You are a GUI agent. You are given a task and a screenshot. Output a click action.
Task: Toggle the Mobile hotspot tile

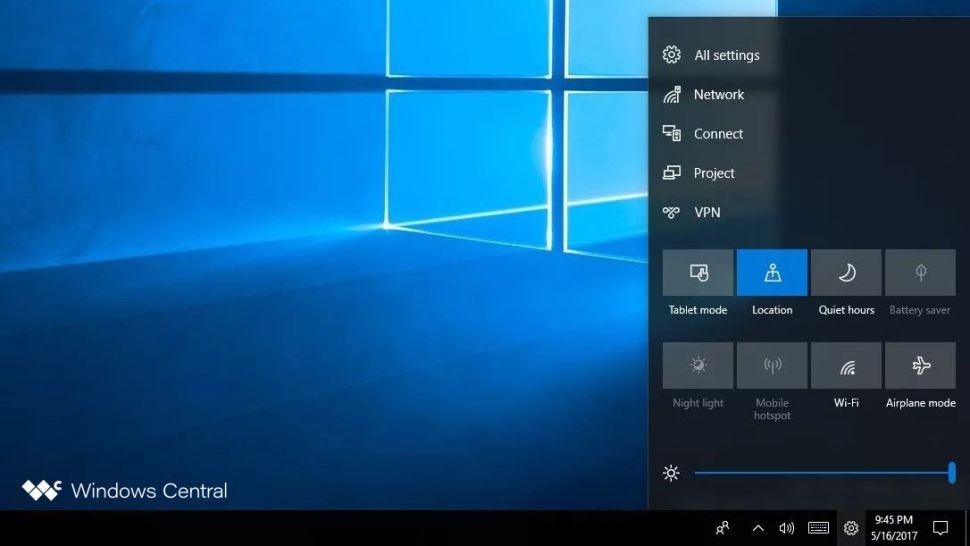(772, 365)
